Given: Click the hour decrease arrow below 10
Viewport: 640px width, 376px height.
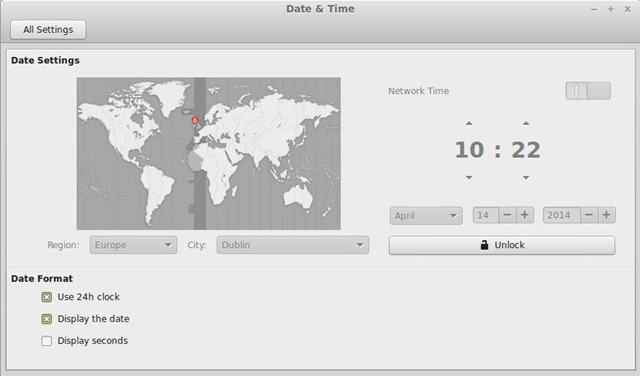Looking at the screenshot, I should coord(469,178).
